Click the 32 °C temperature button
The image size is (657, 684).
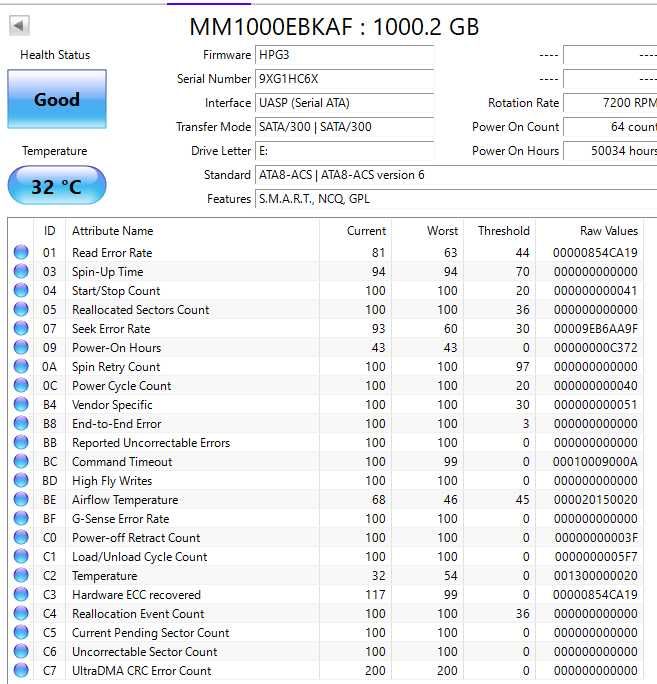(57, 186)
